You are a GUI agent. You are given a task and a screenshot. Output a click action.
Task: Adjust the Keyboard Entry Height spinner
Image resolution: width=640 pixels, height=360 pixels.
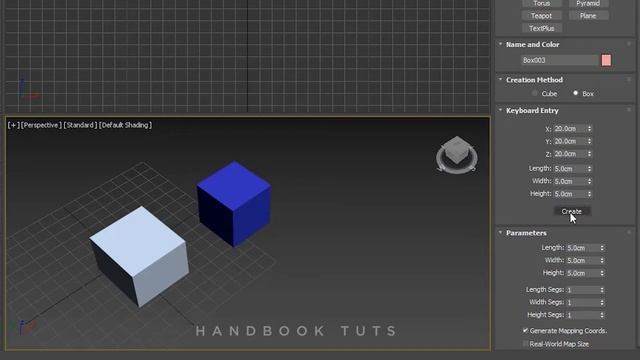[x=589, y=194]
